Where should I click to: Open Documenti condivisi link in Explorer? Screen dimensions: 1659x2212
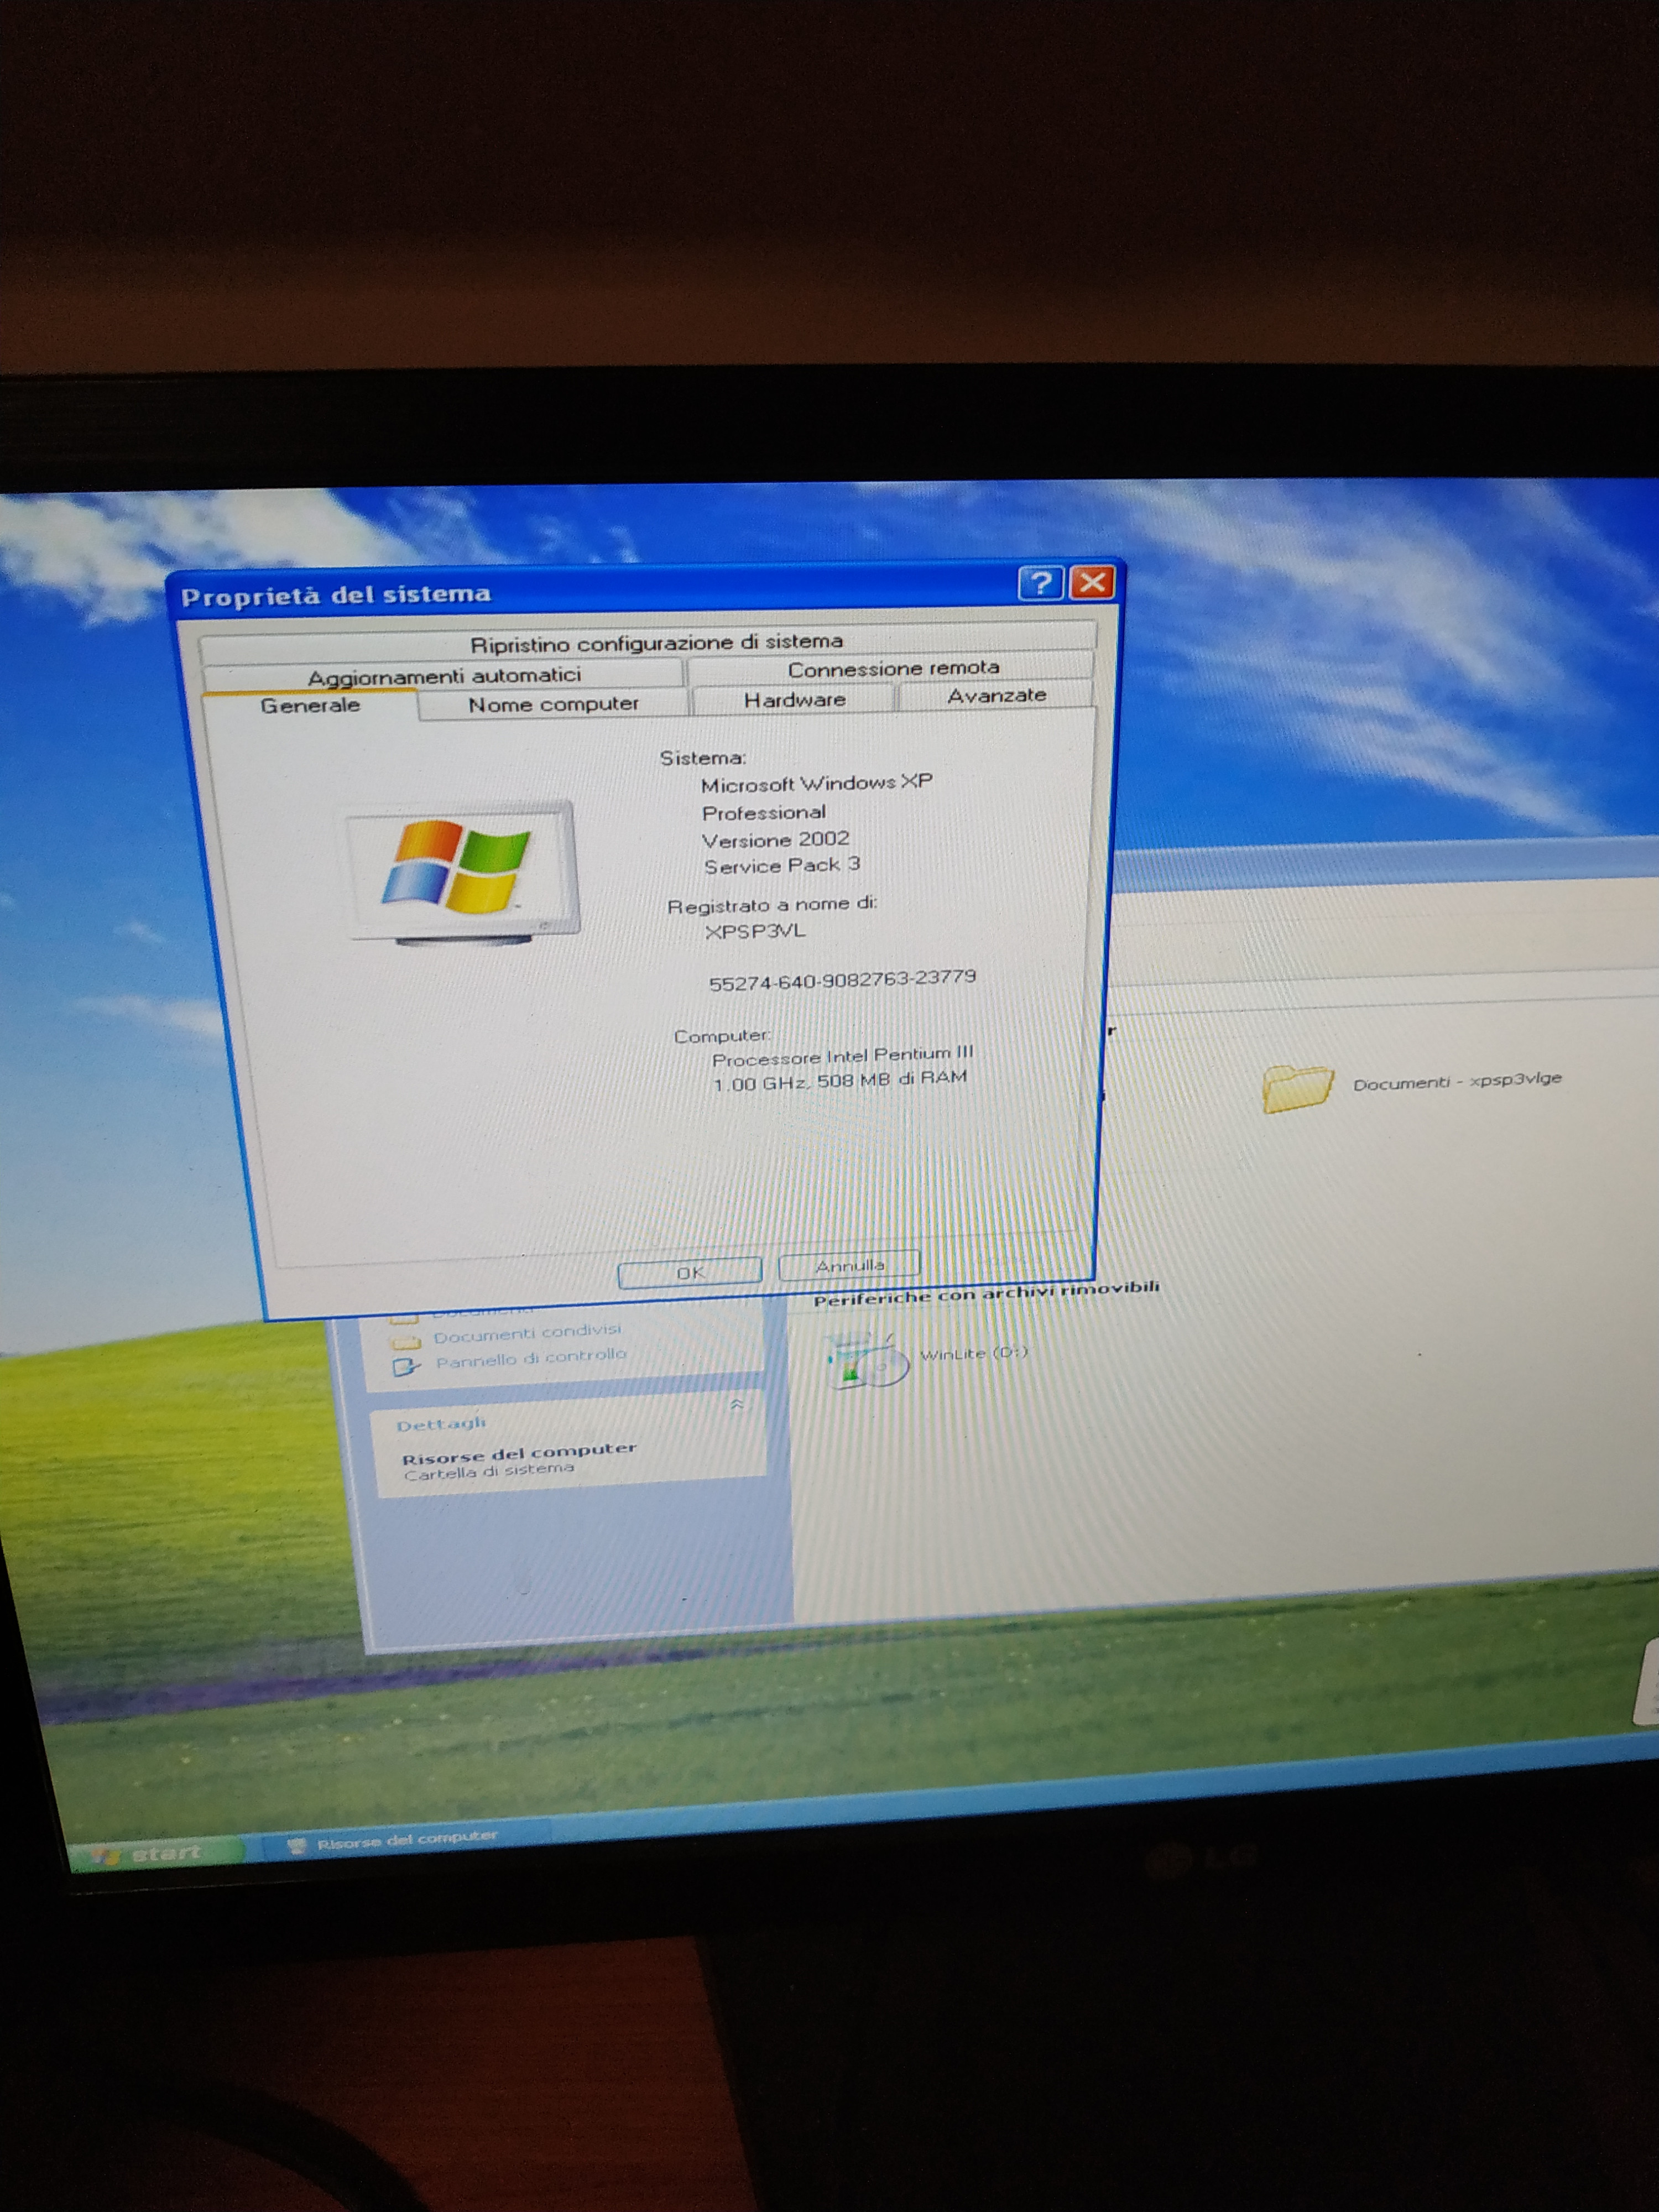[x=527, y=1333]
